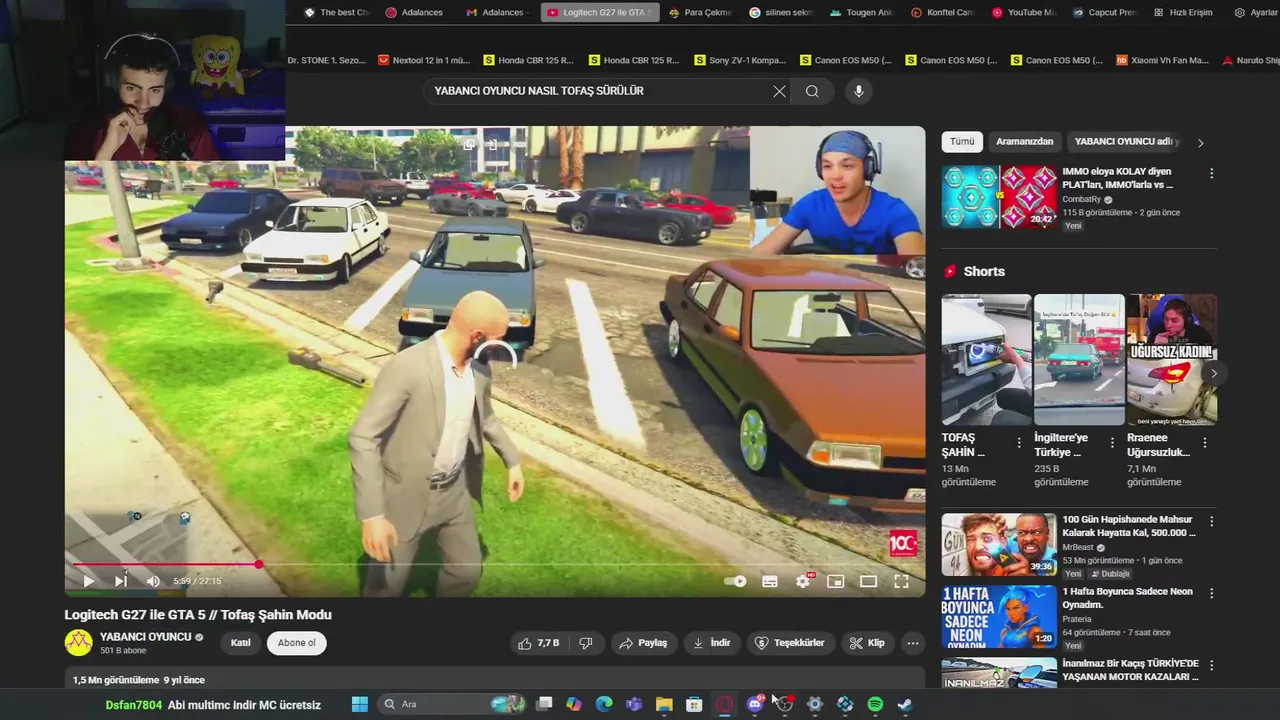
Task: Open options for 100 Gün Hapishanede video
Action: click(x=1211, y=521)
